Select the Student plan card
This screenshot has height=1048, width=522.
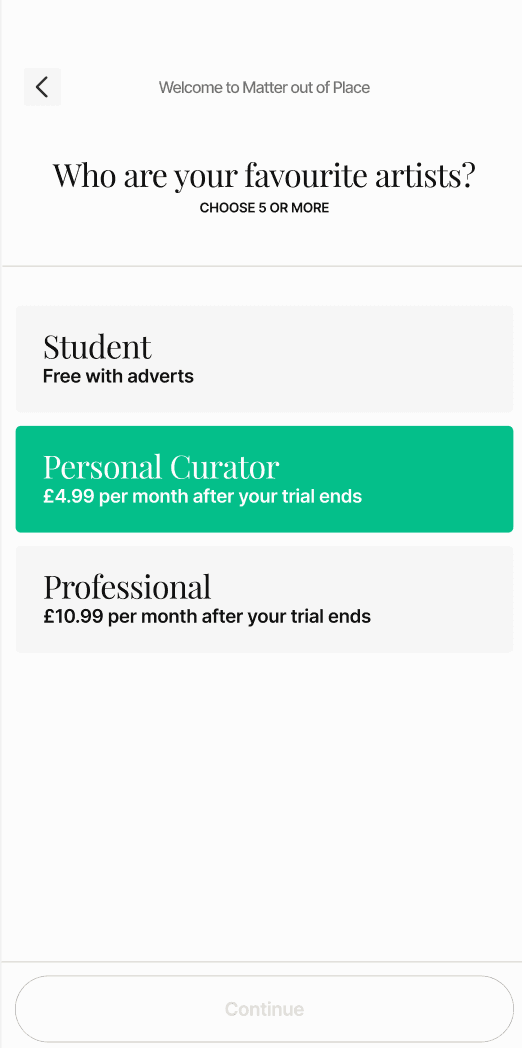pyautogui.click(x=264, y=359)
